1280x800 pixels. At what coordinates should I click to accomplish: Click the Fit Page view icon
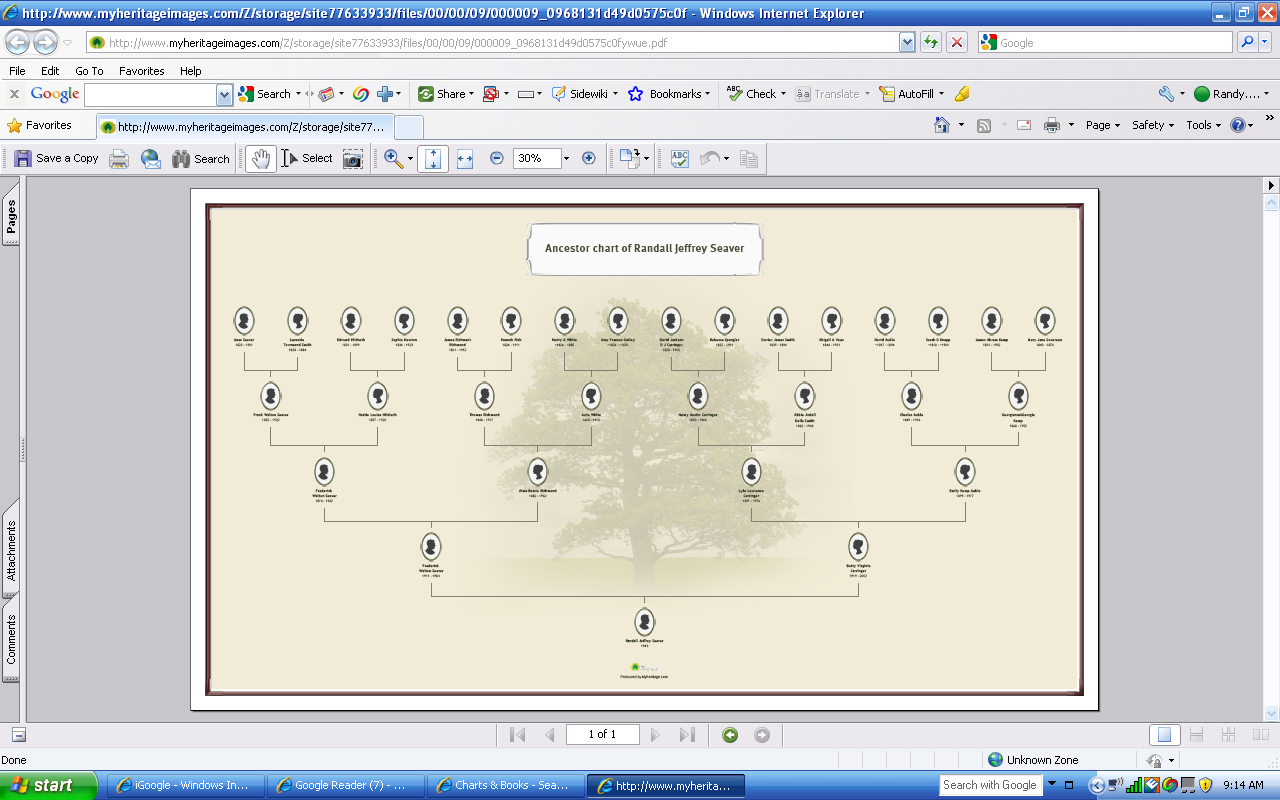pyautogui.click(x=432, y=158)
